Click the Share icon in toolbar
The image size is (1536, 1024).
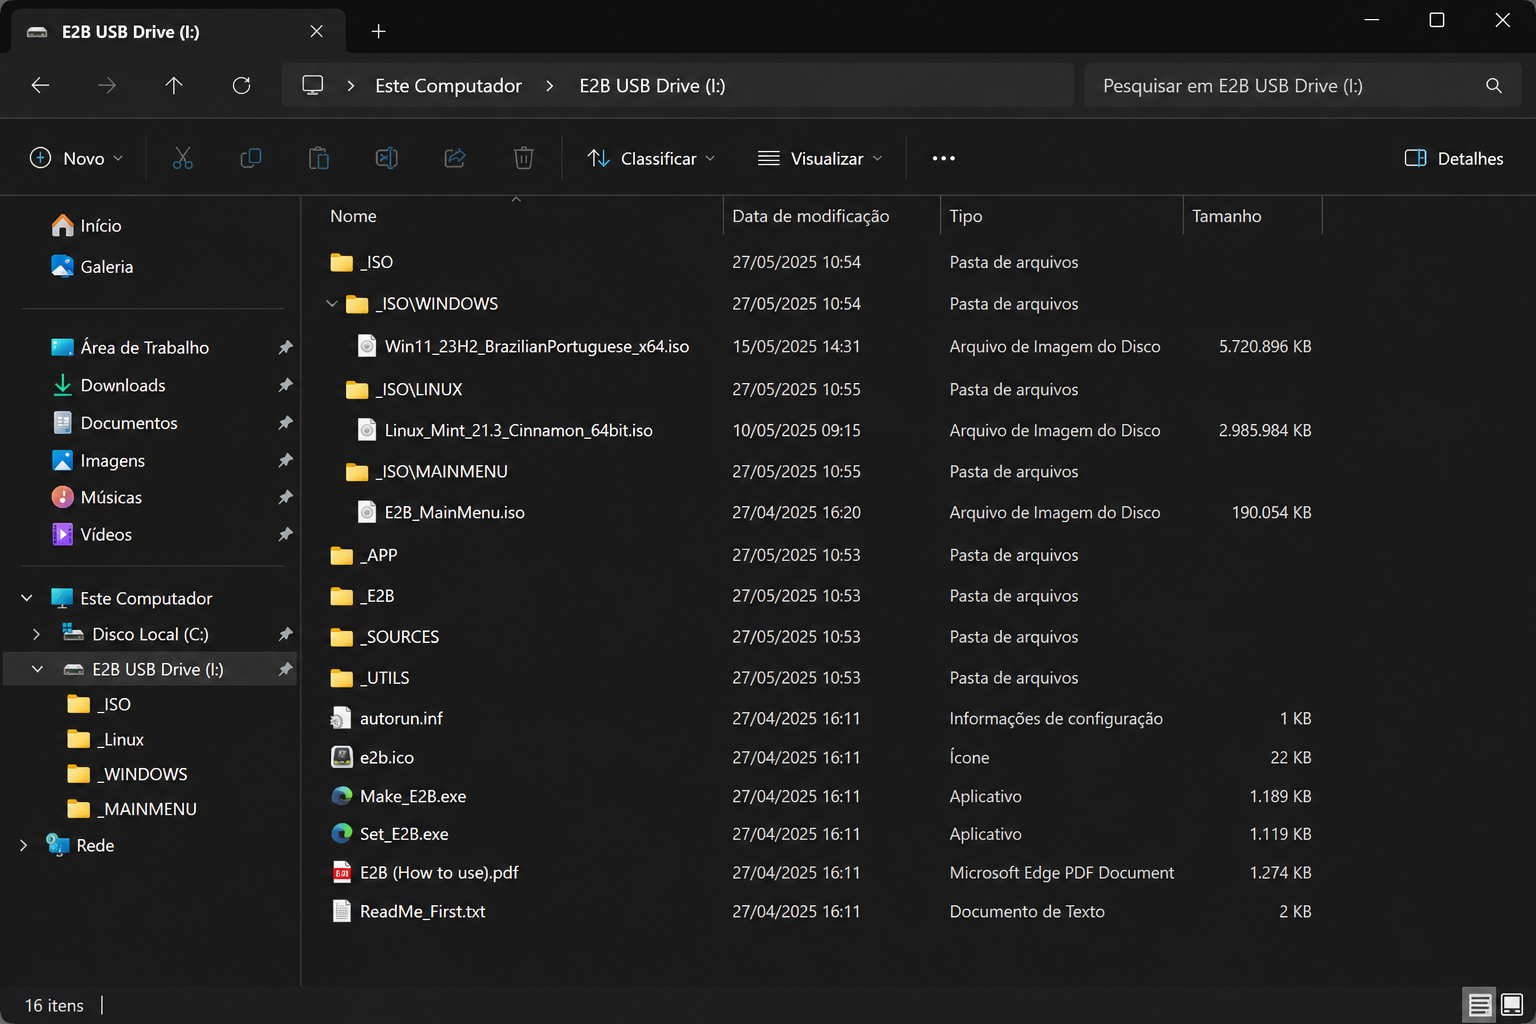(x=455, y=158)
